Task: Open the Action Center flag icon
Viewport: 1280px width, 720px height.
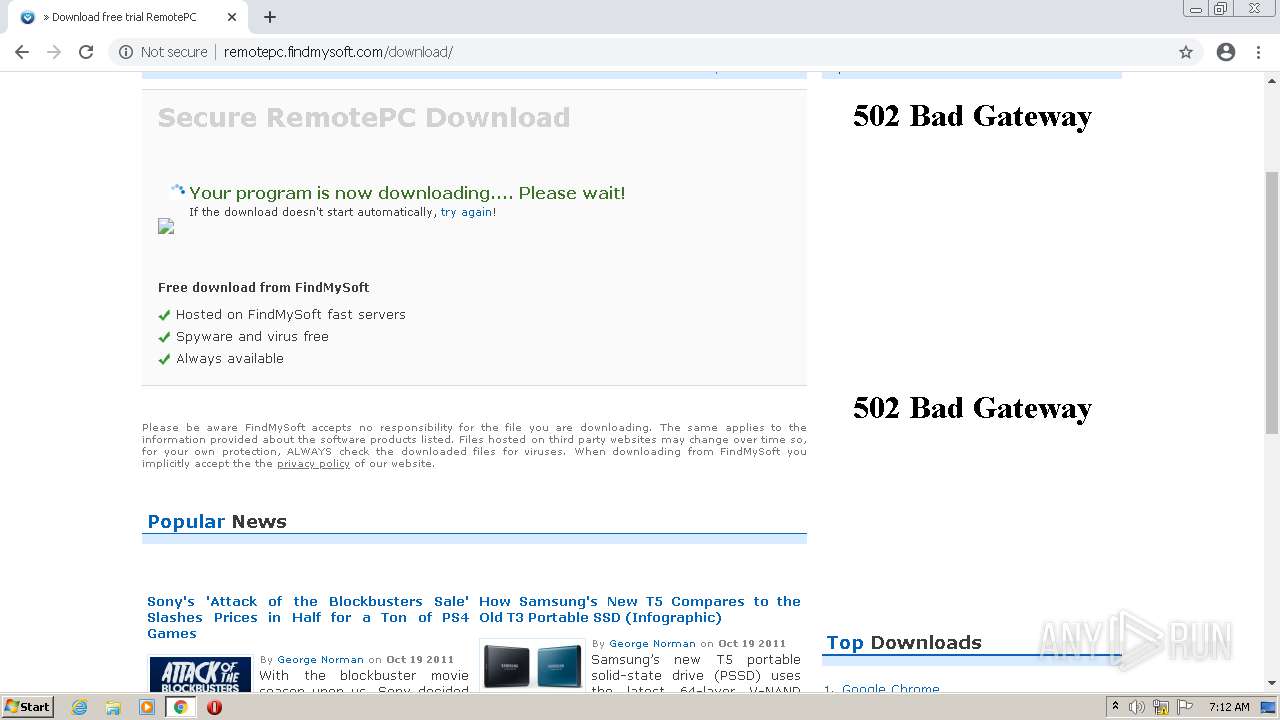Action: [1184, 707]
